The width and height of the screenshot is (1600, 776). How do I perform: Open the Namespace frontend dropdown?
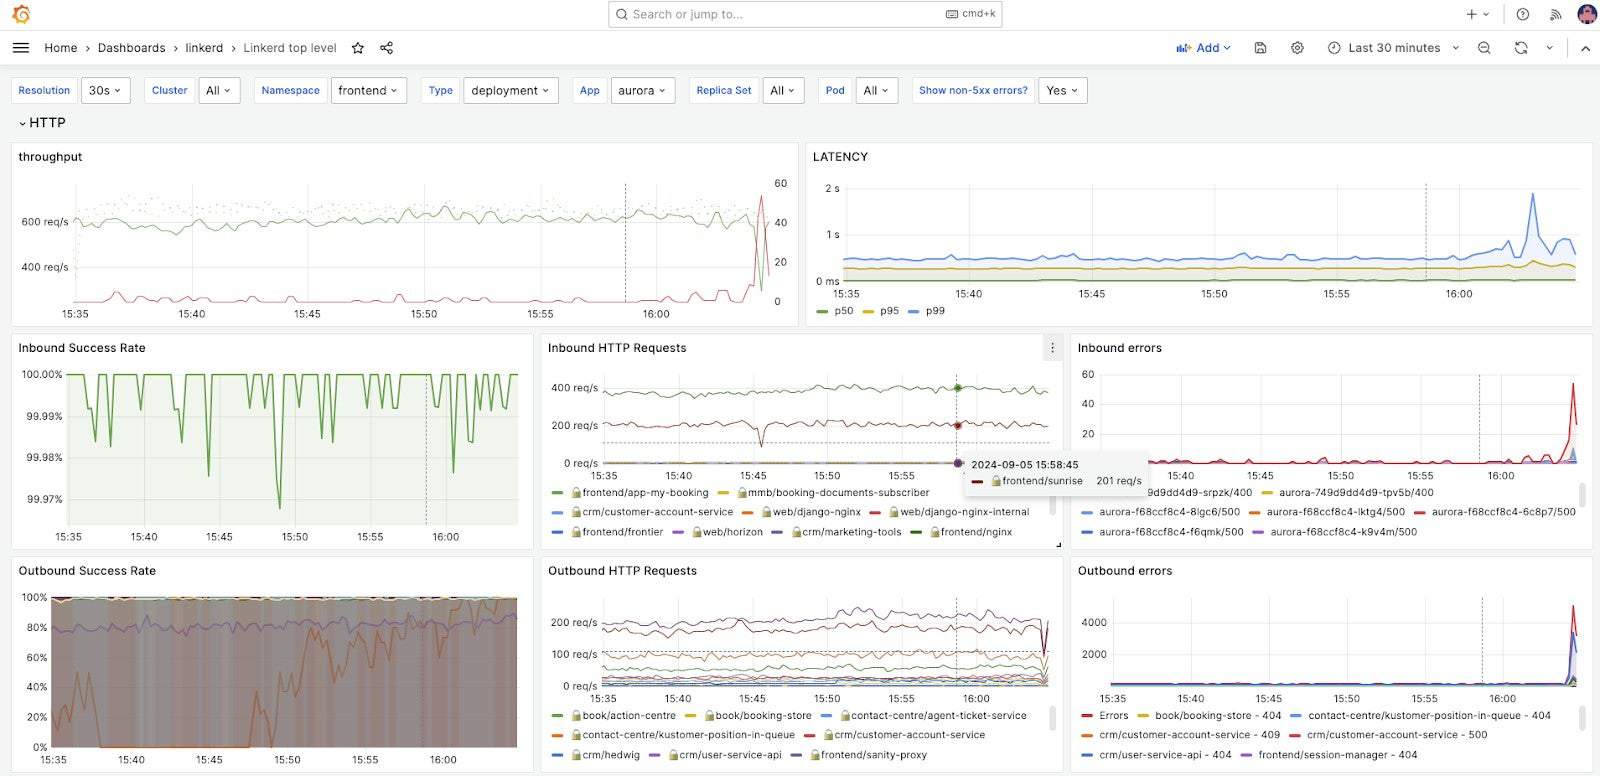click(368, 90)
